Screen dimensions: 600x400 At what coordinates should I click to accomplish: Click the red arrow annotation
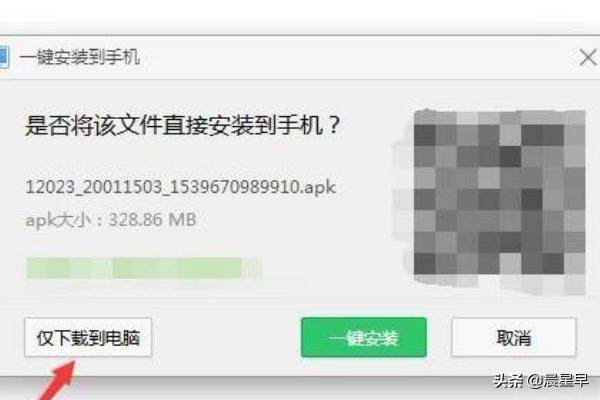[57, 381]
